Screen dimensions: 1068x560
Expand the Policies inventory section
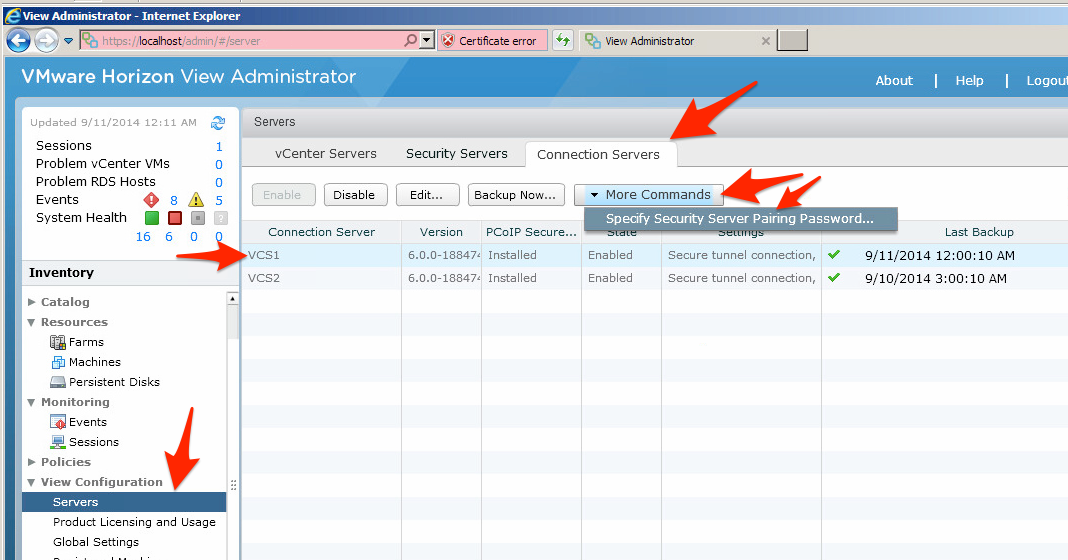pyautogui.click(x=65, y=462)
